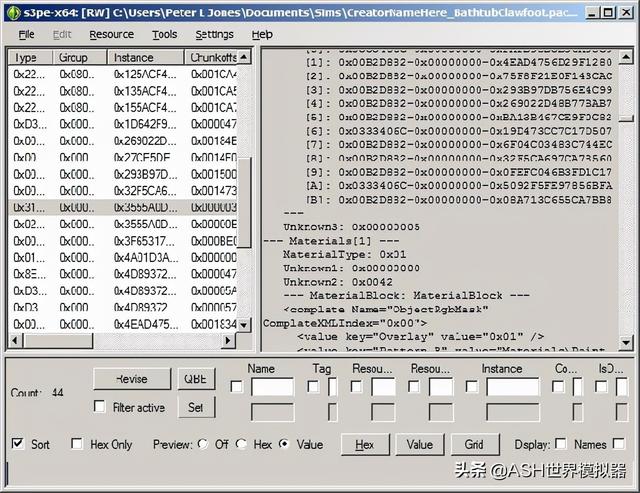Toggle the Filter active checkbox
The width and height of the screenshot is (640, 493).
tap(99, 406)
